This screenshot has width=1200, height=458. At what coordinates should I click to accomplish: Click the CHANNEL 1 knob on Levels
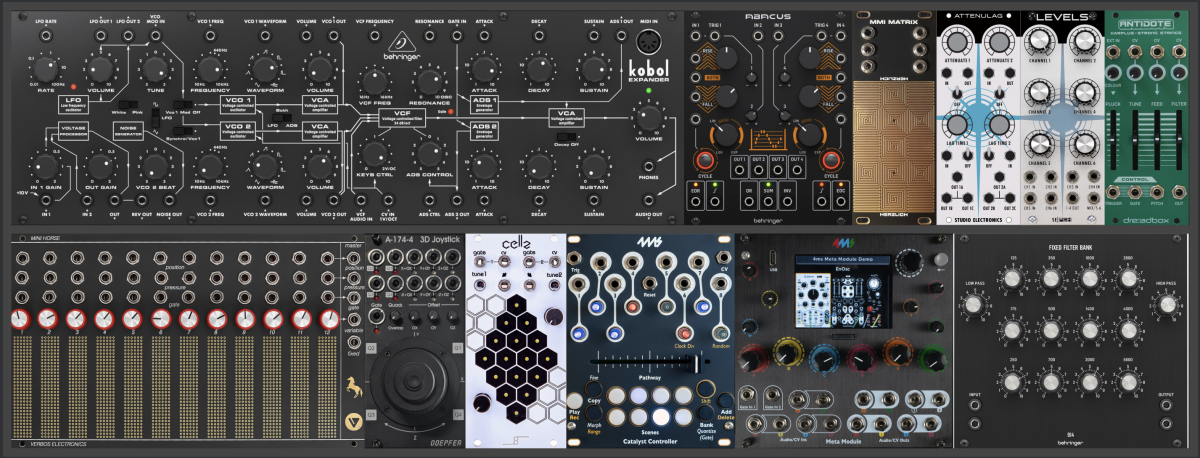1040,41
